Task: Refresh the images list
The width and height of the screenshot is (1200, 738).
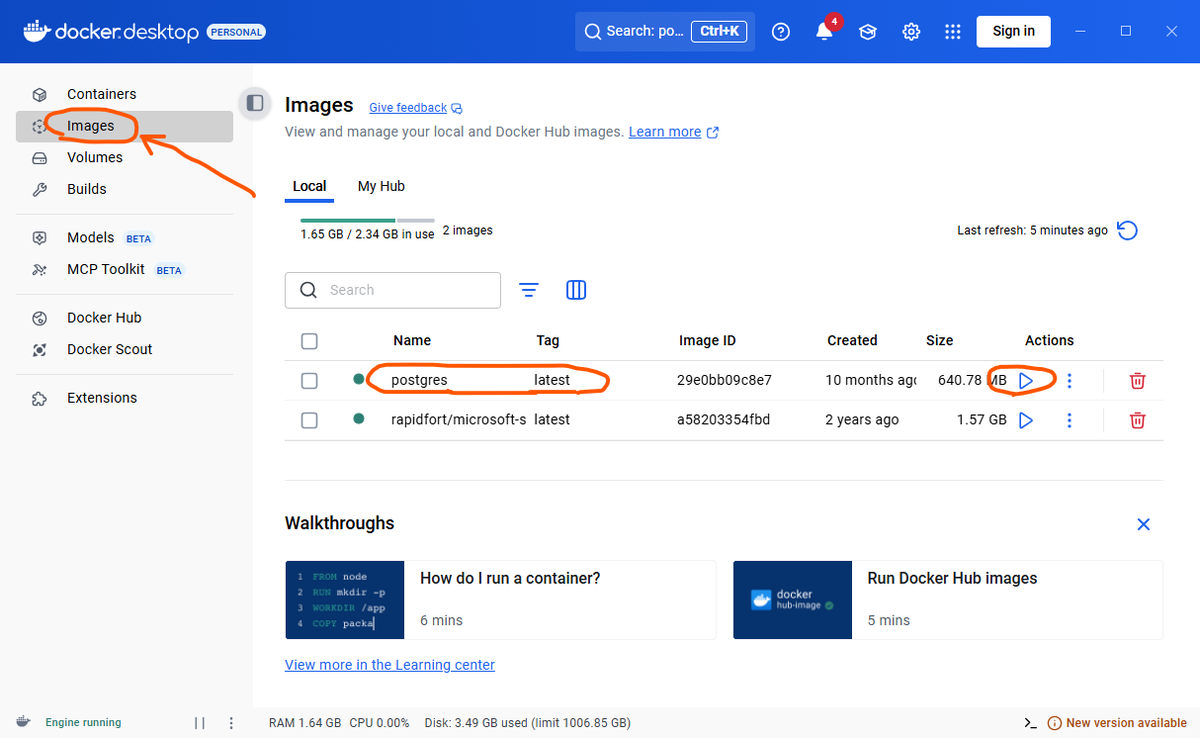Action: (1127, 231)
